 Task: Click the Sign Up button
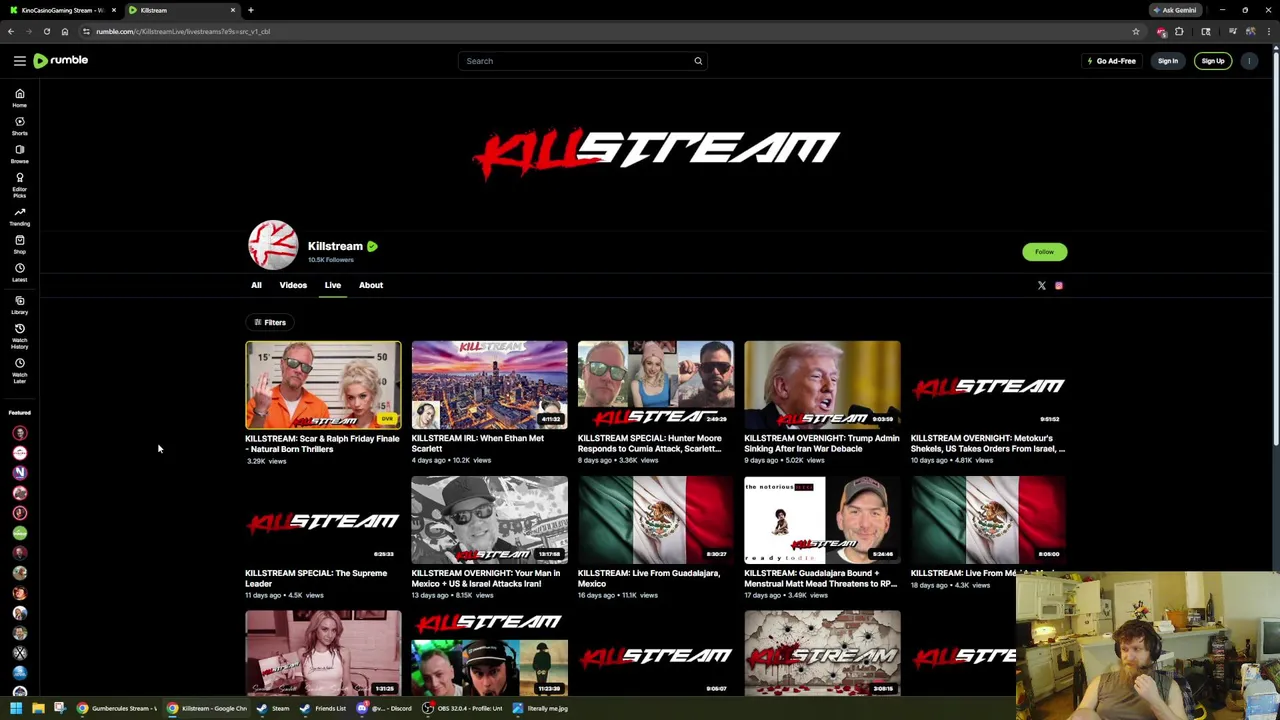click(1212, 61)
